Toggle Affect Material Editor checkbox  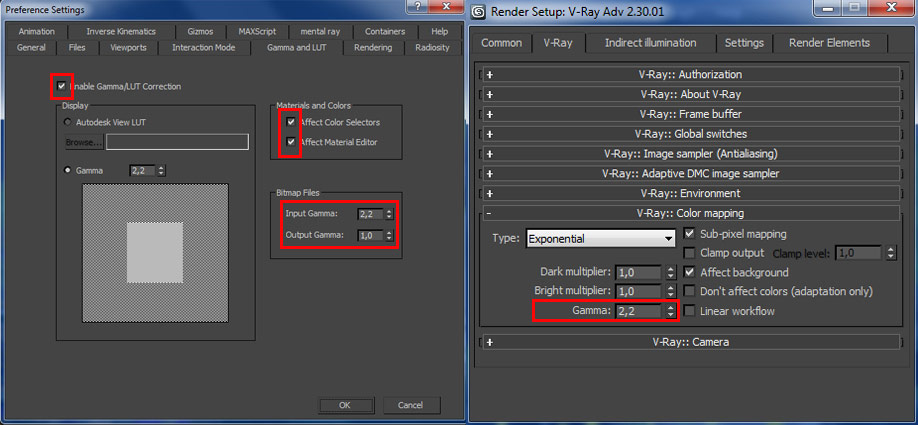click(x=291, y=142)
